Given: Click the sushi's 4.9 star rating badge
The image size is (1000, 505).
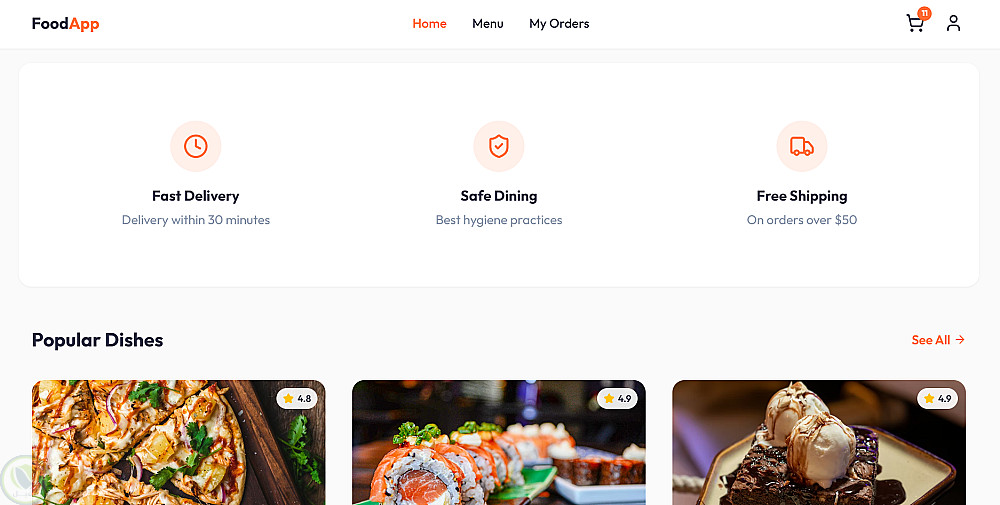Looking at the screenshot, I should pos(617,399).
